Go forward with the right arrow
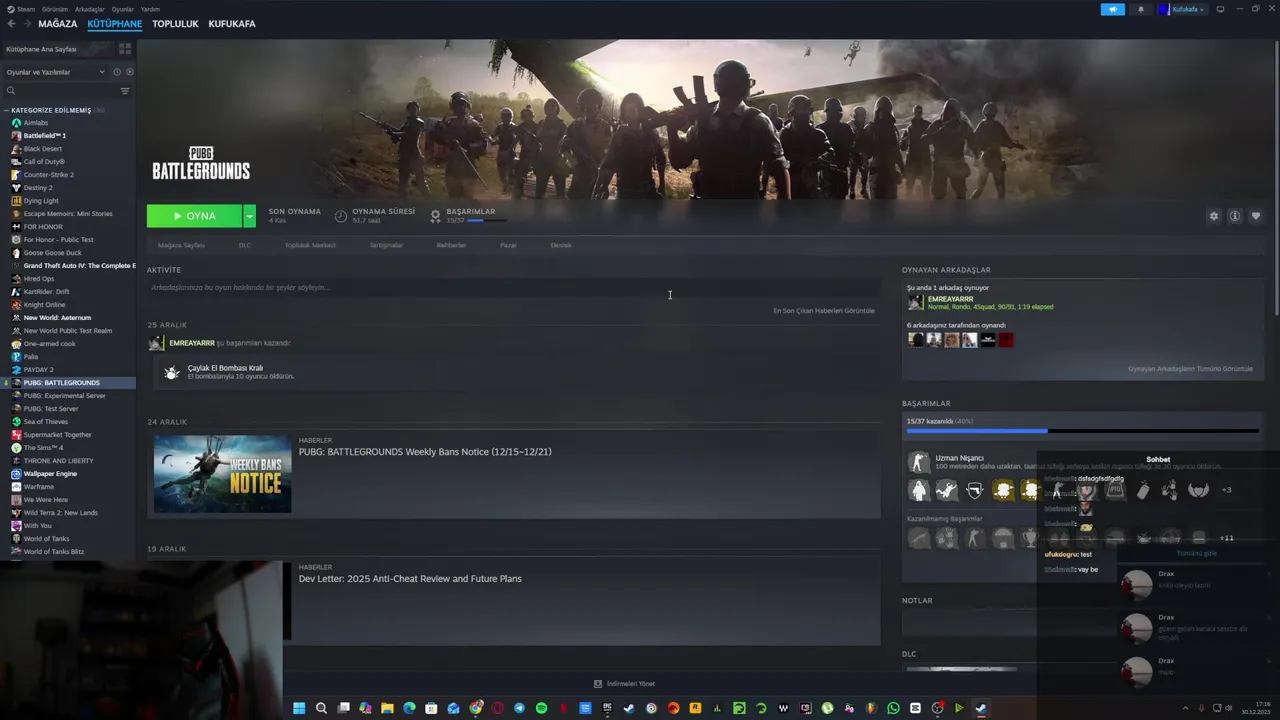 (x=28, y=24)
